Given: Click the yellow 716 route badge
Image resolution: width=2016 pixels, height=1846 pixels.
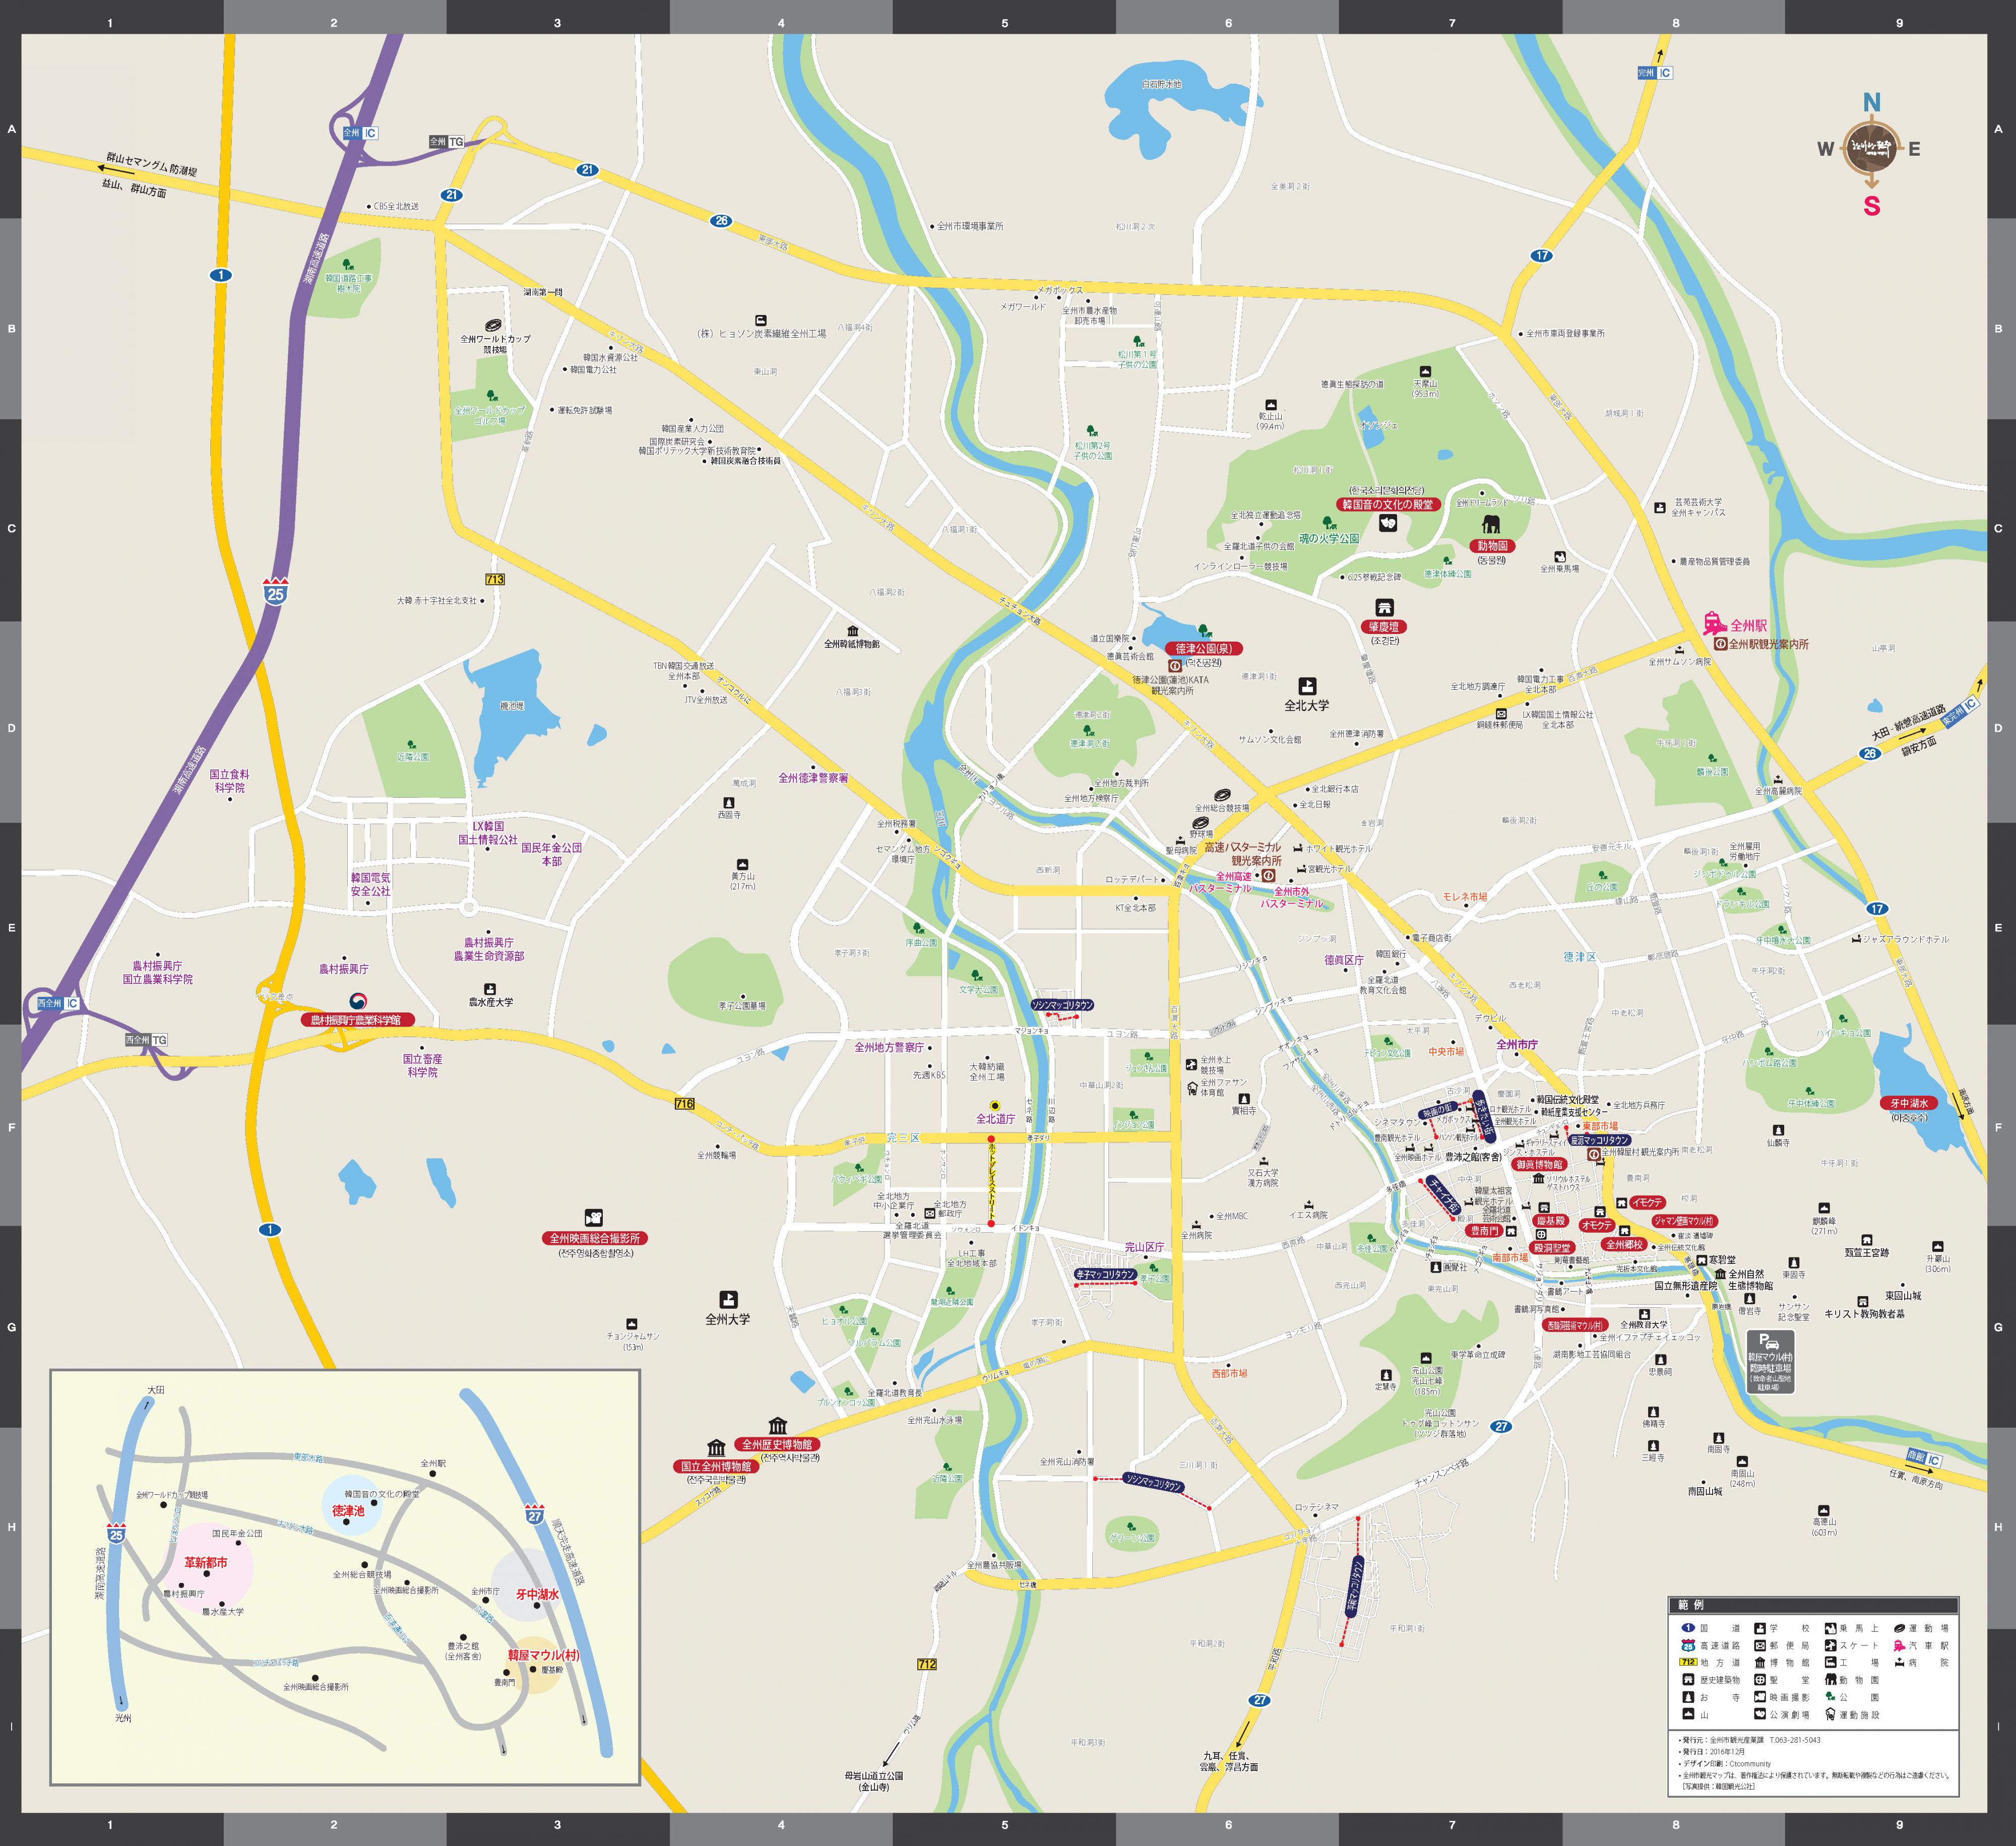Looking at the screenshot, I should coord(684,1103).
